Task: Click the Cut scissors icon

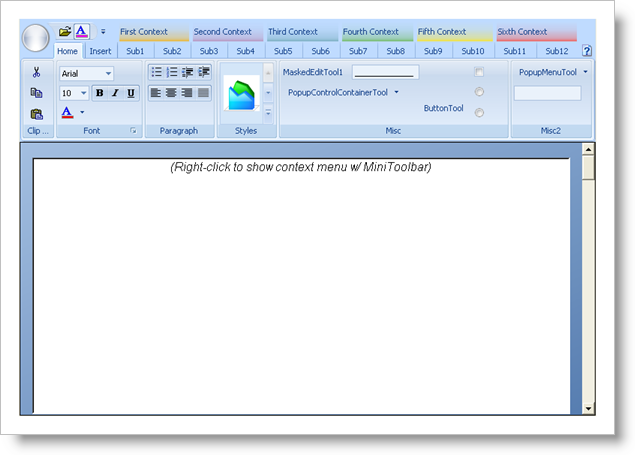Action: (36, 72)
